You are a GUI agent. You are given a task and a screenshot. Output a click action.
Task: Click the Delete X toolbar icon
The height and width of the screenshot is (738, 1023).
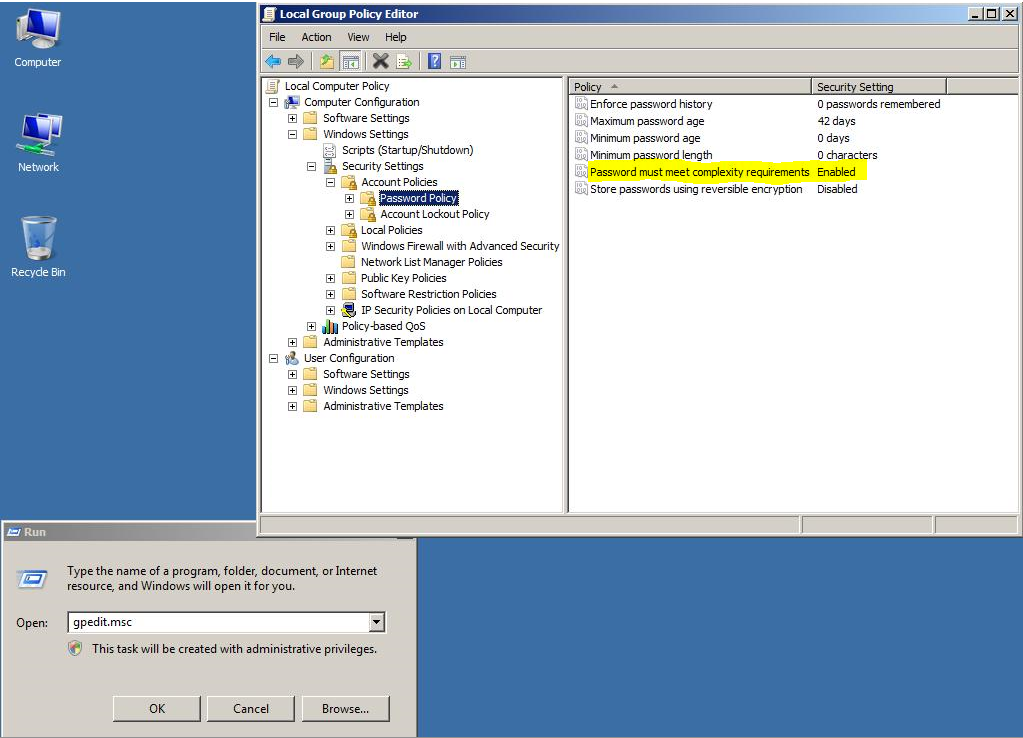coord(380,62)
